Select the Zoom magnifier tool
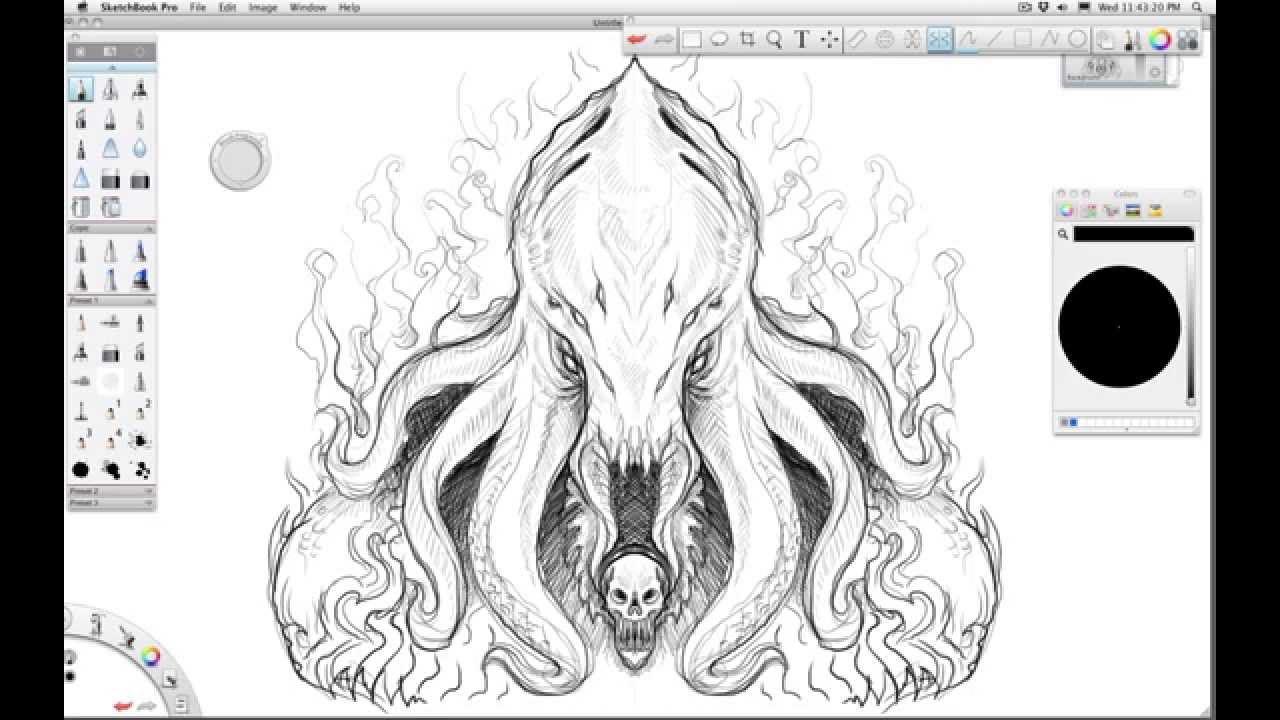This screenshot has width=1280, height=720. pyautogui.click(x=775, y=40)
